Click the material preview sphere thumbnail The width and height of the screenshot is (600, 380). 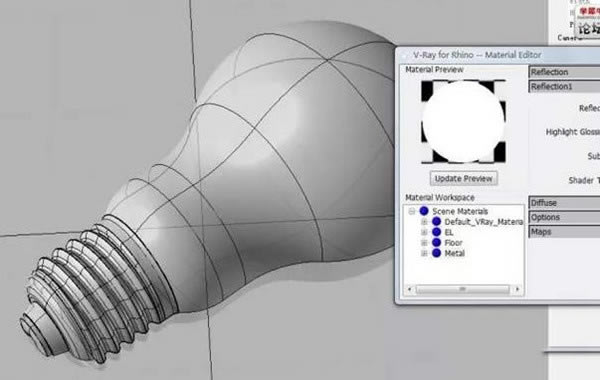tap(463, 121)
